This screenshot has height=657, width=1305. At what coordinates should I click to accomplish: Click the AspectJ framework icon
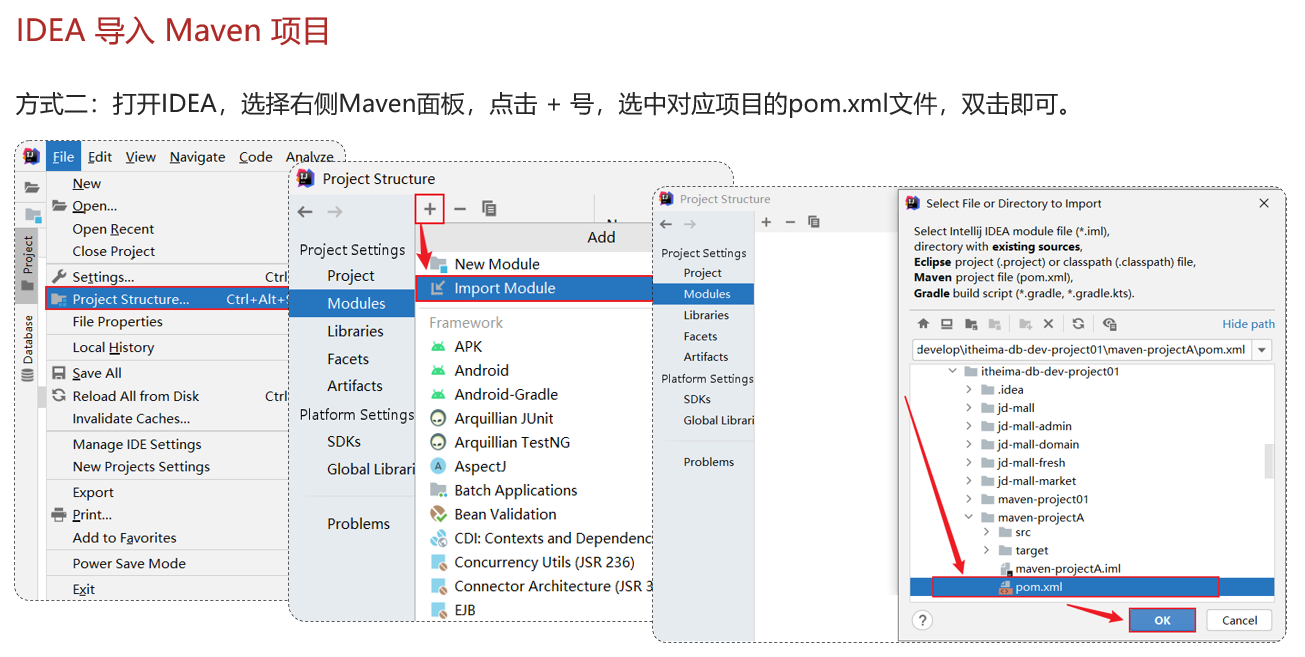[438, 466]
